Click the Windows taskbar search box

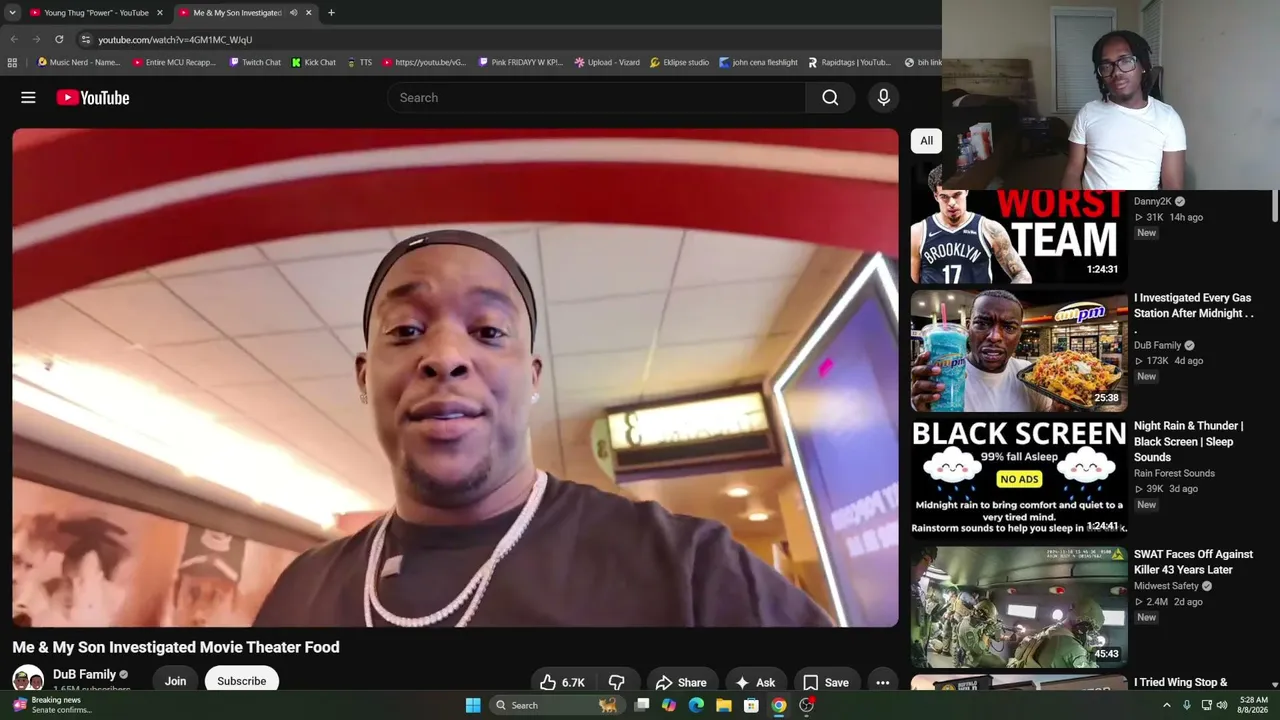click(x=555, y=705)
